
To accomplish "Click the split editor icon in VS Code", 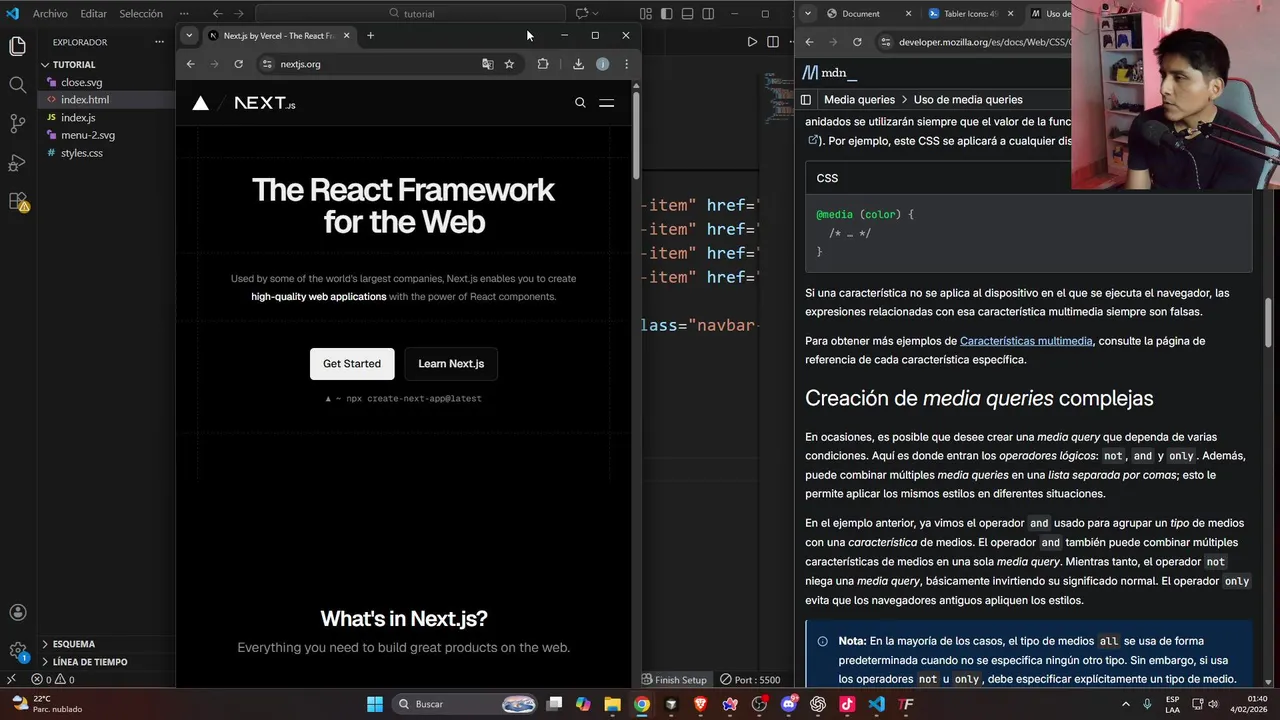I will (x=773, y=42).
